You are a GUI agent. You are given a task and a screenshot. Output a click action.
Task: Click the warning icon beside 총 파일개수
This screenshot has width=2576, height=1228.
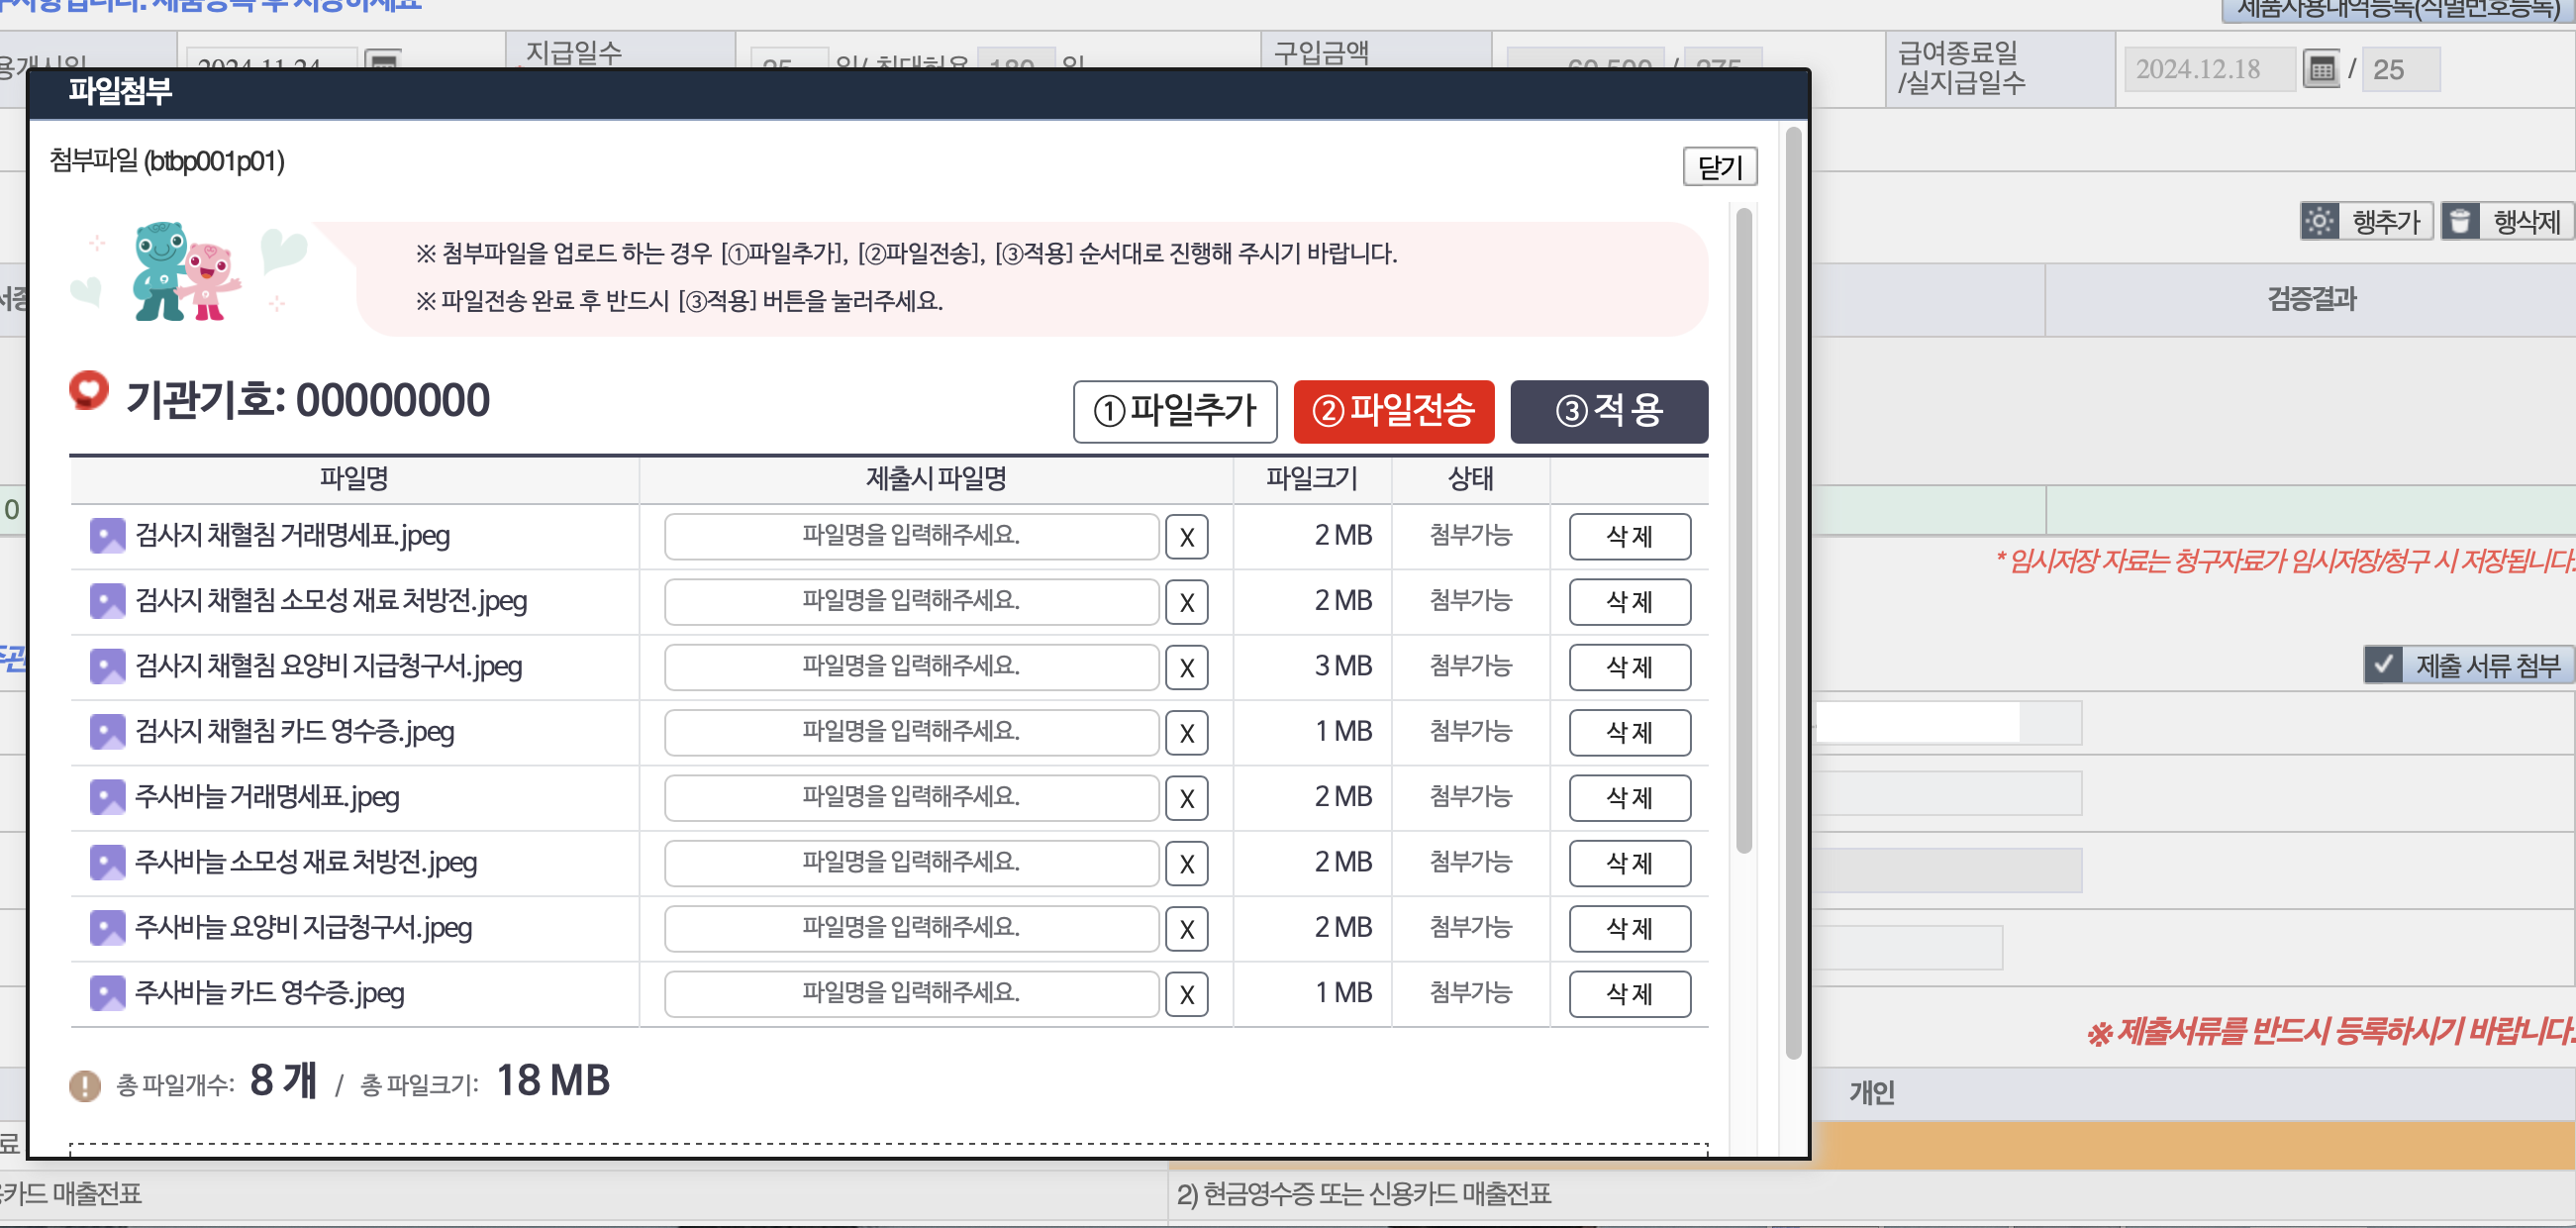tap(85, 1085)
